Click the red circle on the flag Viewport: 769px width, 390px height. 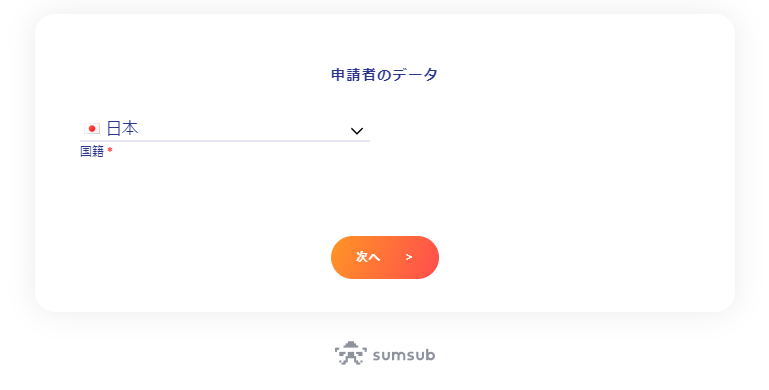[92, 129]
